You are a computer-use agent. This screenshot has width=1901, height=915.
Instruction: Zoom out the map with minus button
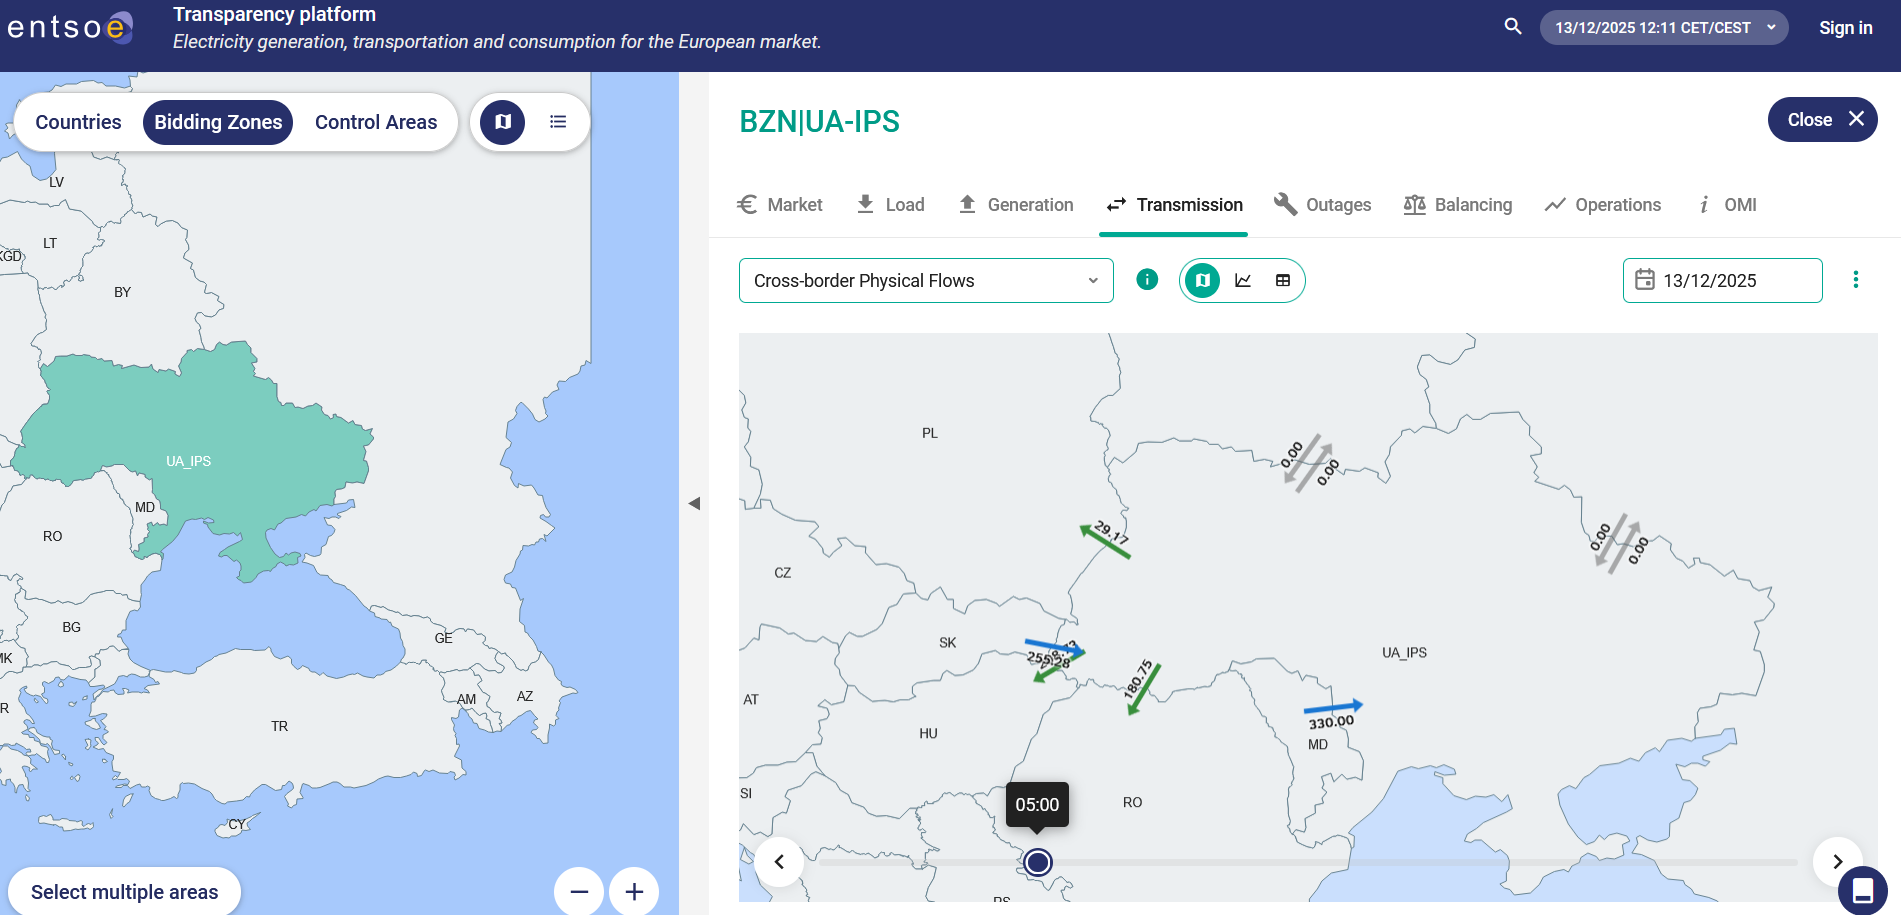pos(579,891)
